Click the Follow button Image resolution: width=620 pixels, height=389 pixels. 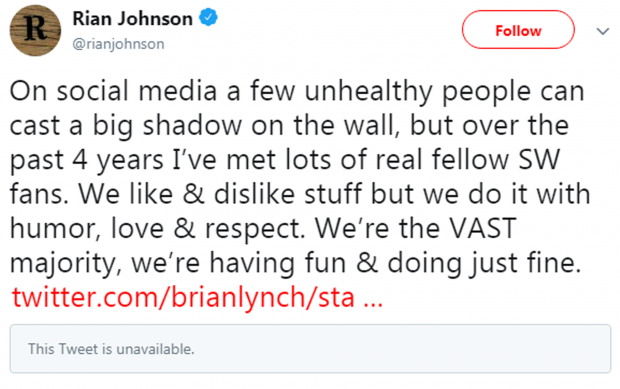point(518,30)
